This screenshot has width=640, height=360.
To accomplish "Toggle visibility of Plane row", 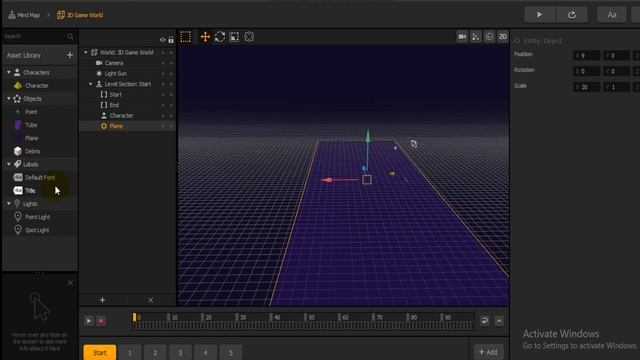I will (163, 126).
